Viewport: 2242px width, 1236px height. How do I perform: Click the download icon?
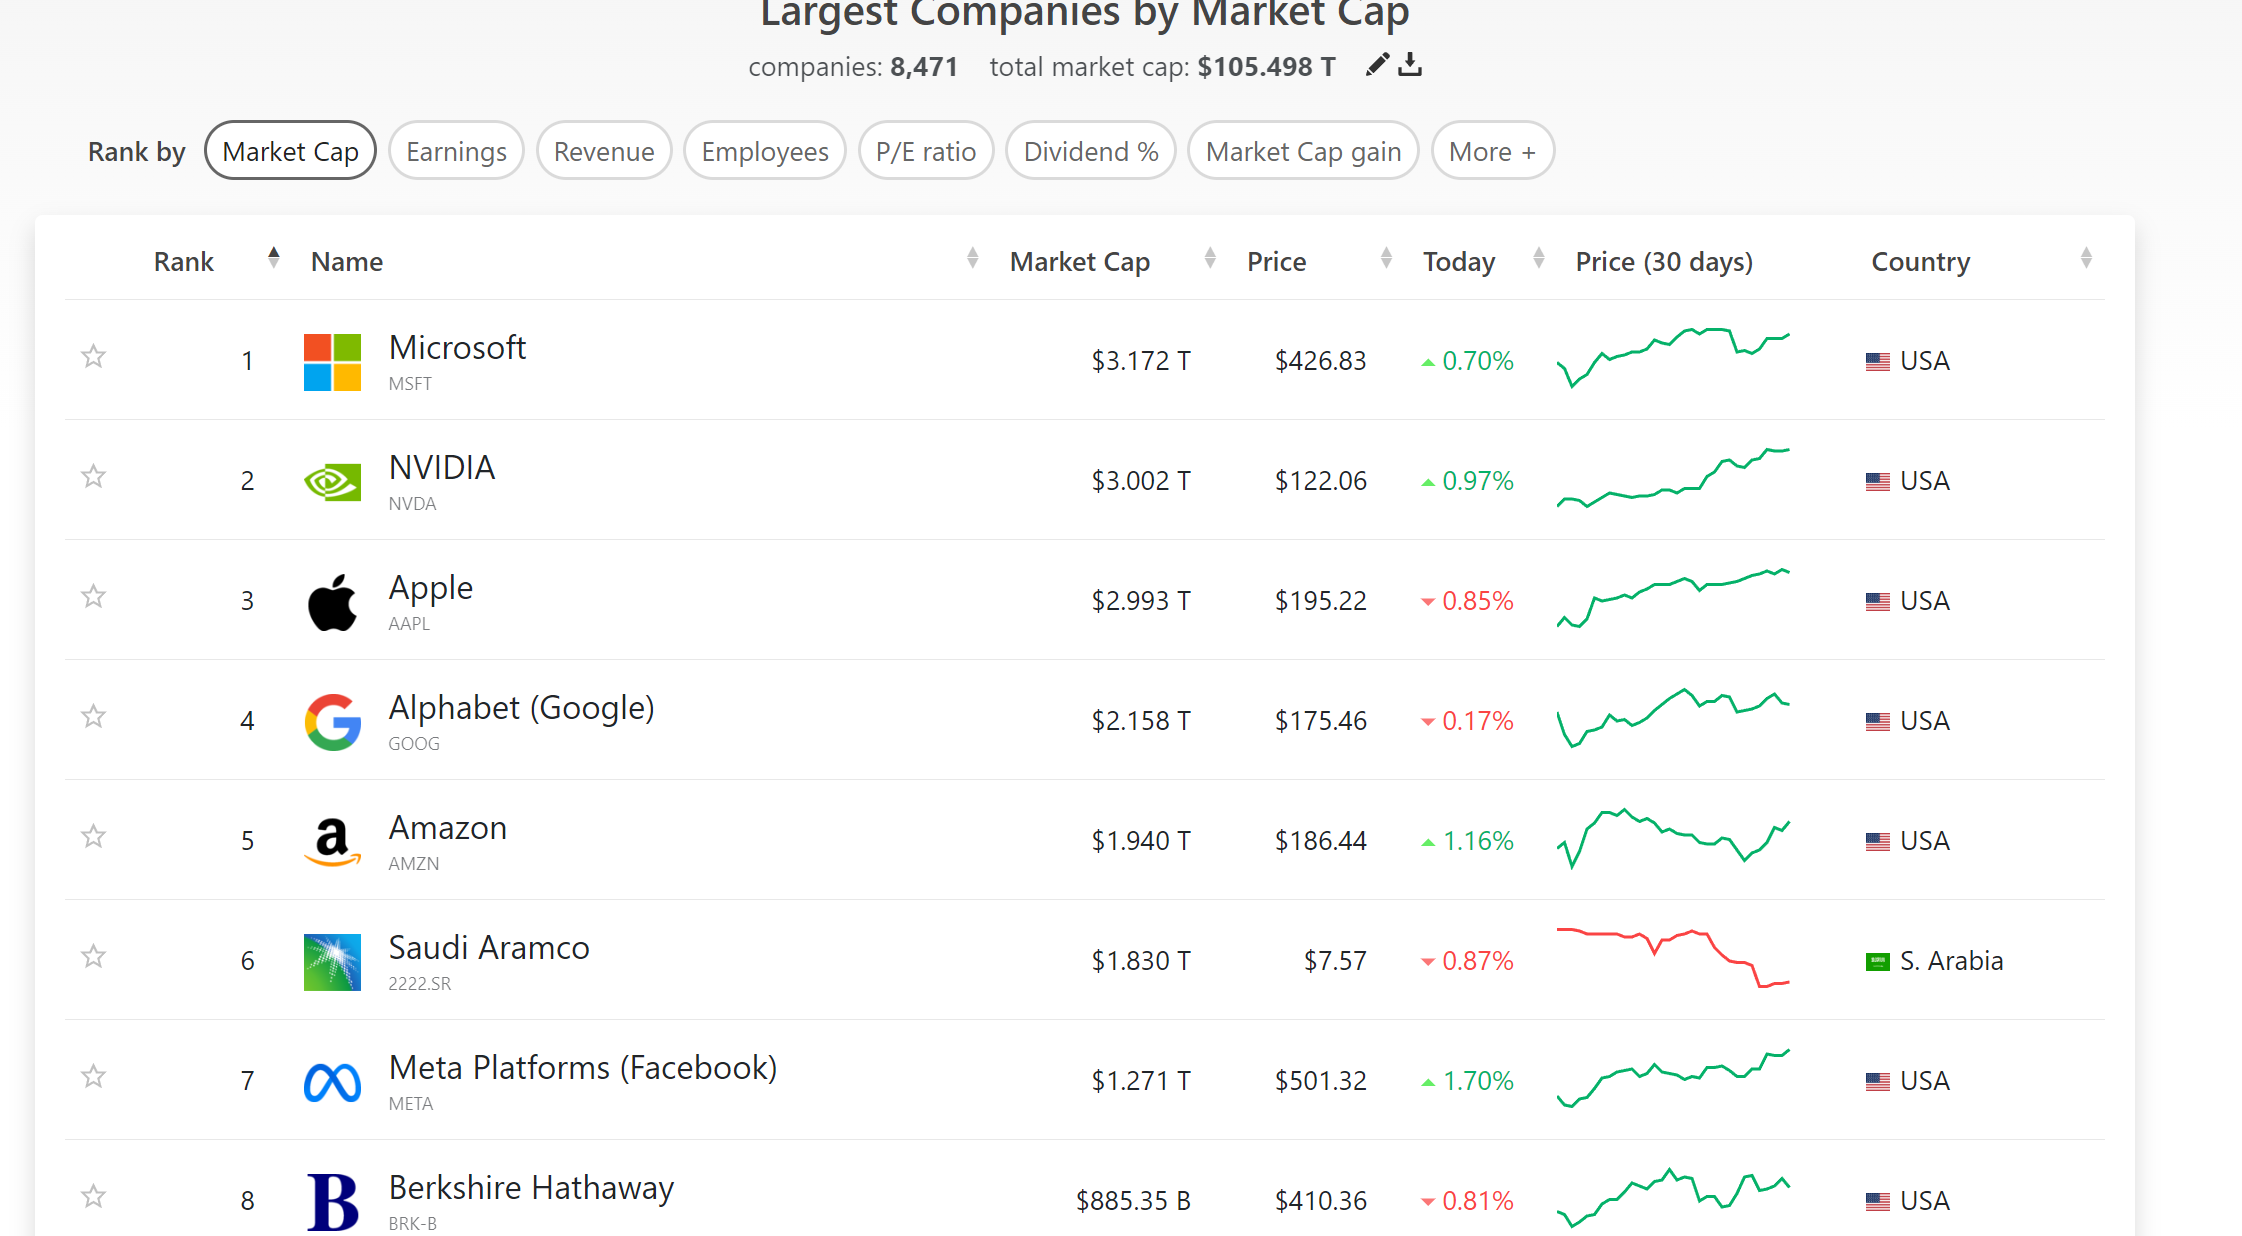pyautogui.click(x=1410, y=64)
